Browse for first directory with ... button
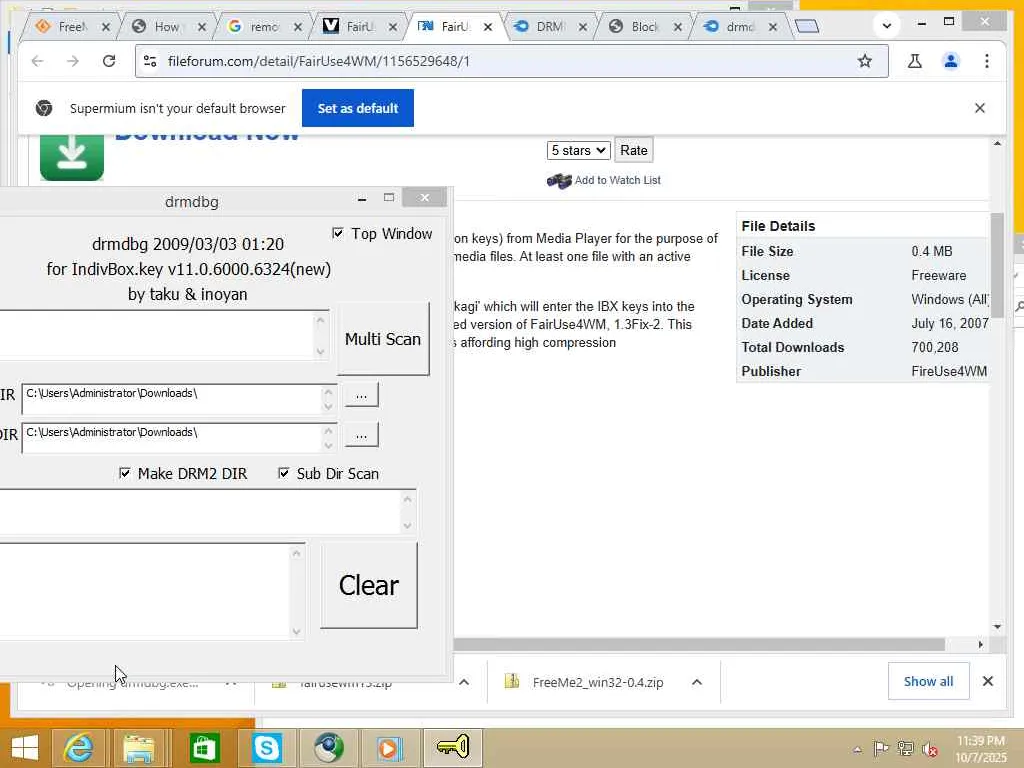The width and height of the screenshot is (1024, 768). (x=361, y=395)
